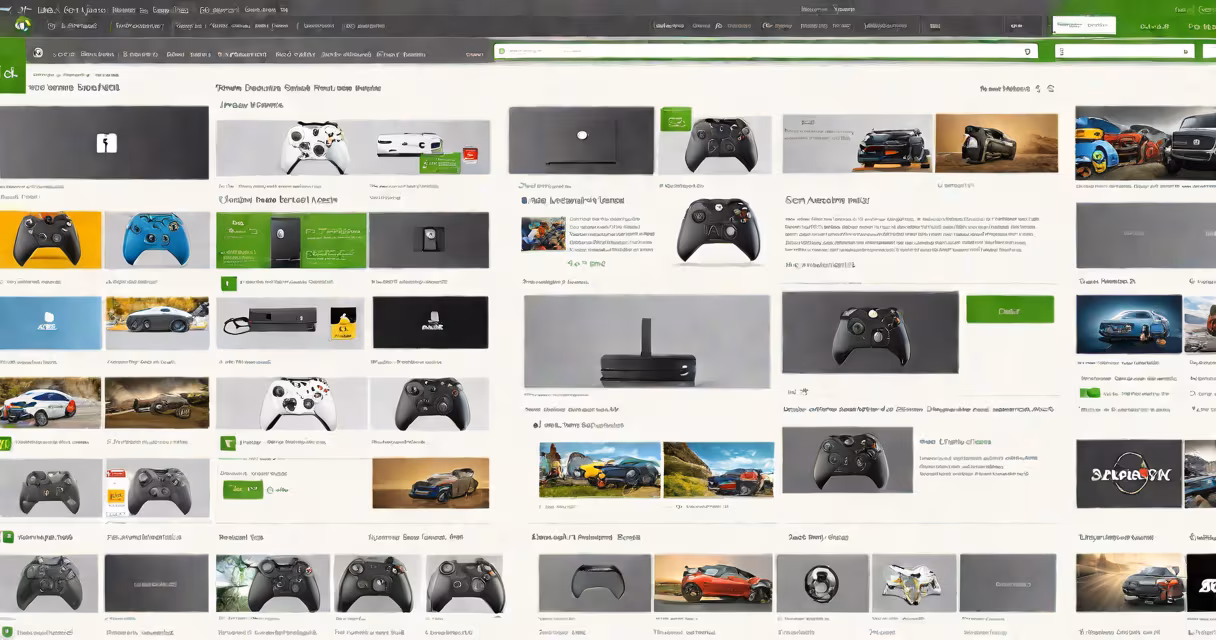1216x640 pixels.
Task: Open the small colorful game cover thumbnail
Action: point(543,234)
